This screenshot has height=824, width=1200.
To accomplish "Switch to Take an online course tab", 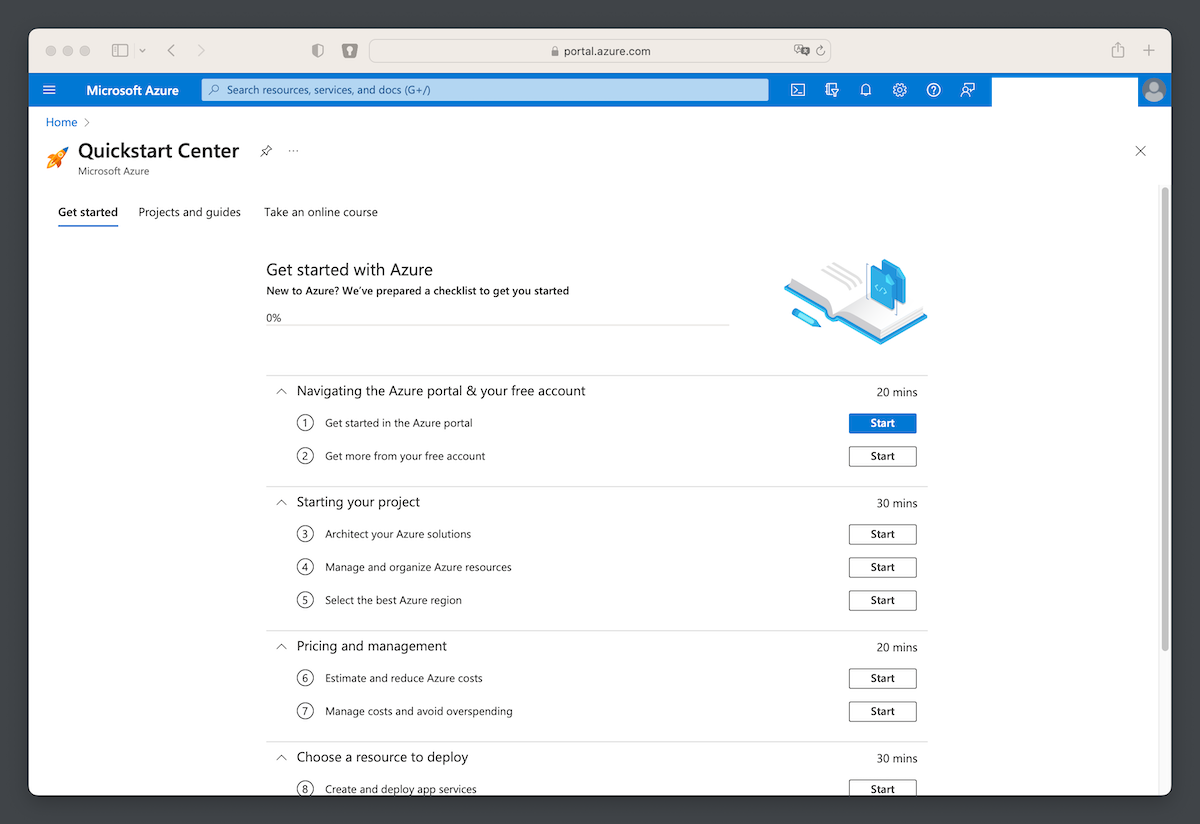I will tap(321, 212).
